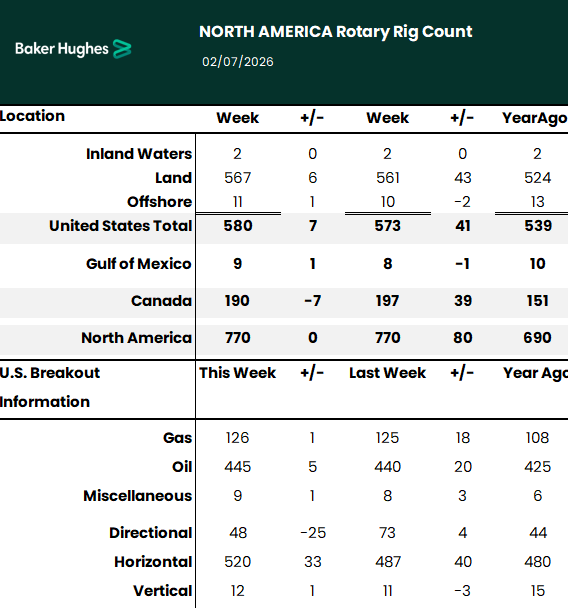Screen dimensions: 568x608
Task: Click the Canada change value -7
Action: (x=312, y=301)
